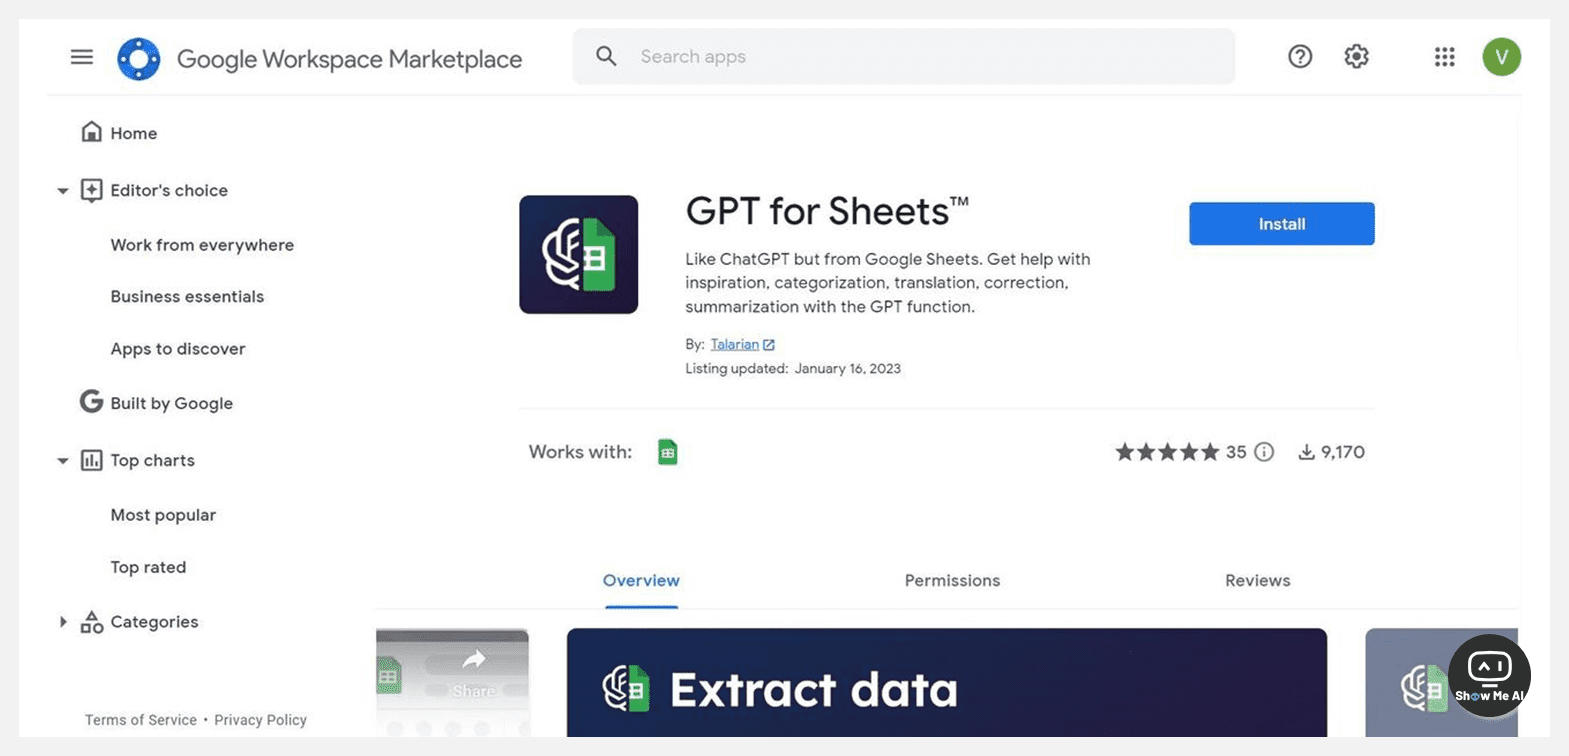
Task: Open the Help question mark icon
Action: [1300, 57]
